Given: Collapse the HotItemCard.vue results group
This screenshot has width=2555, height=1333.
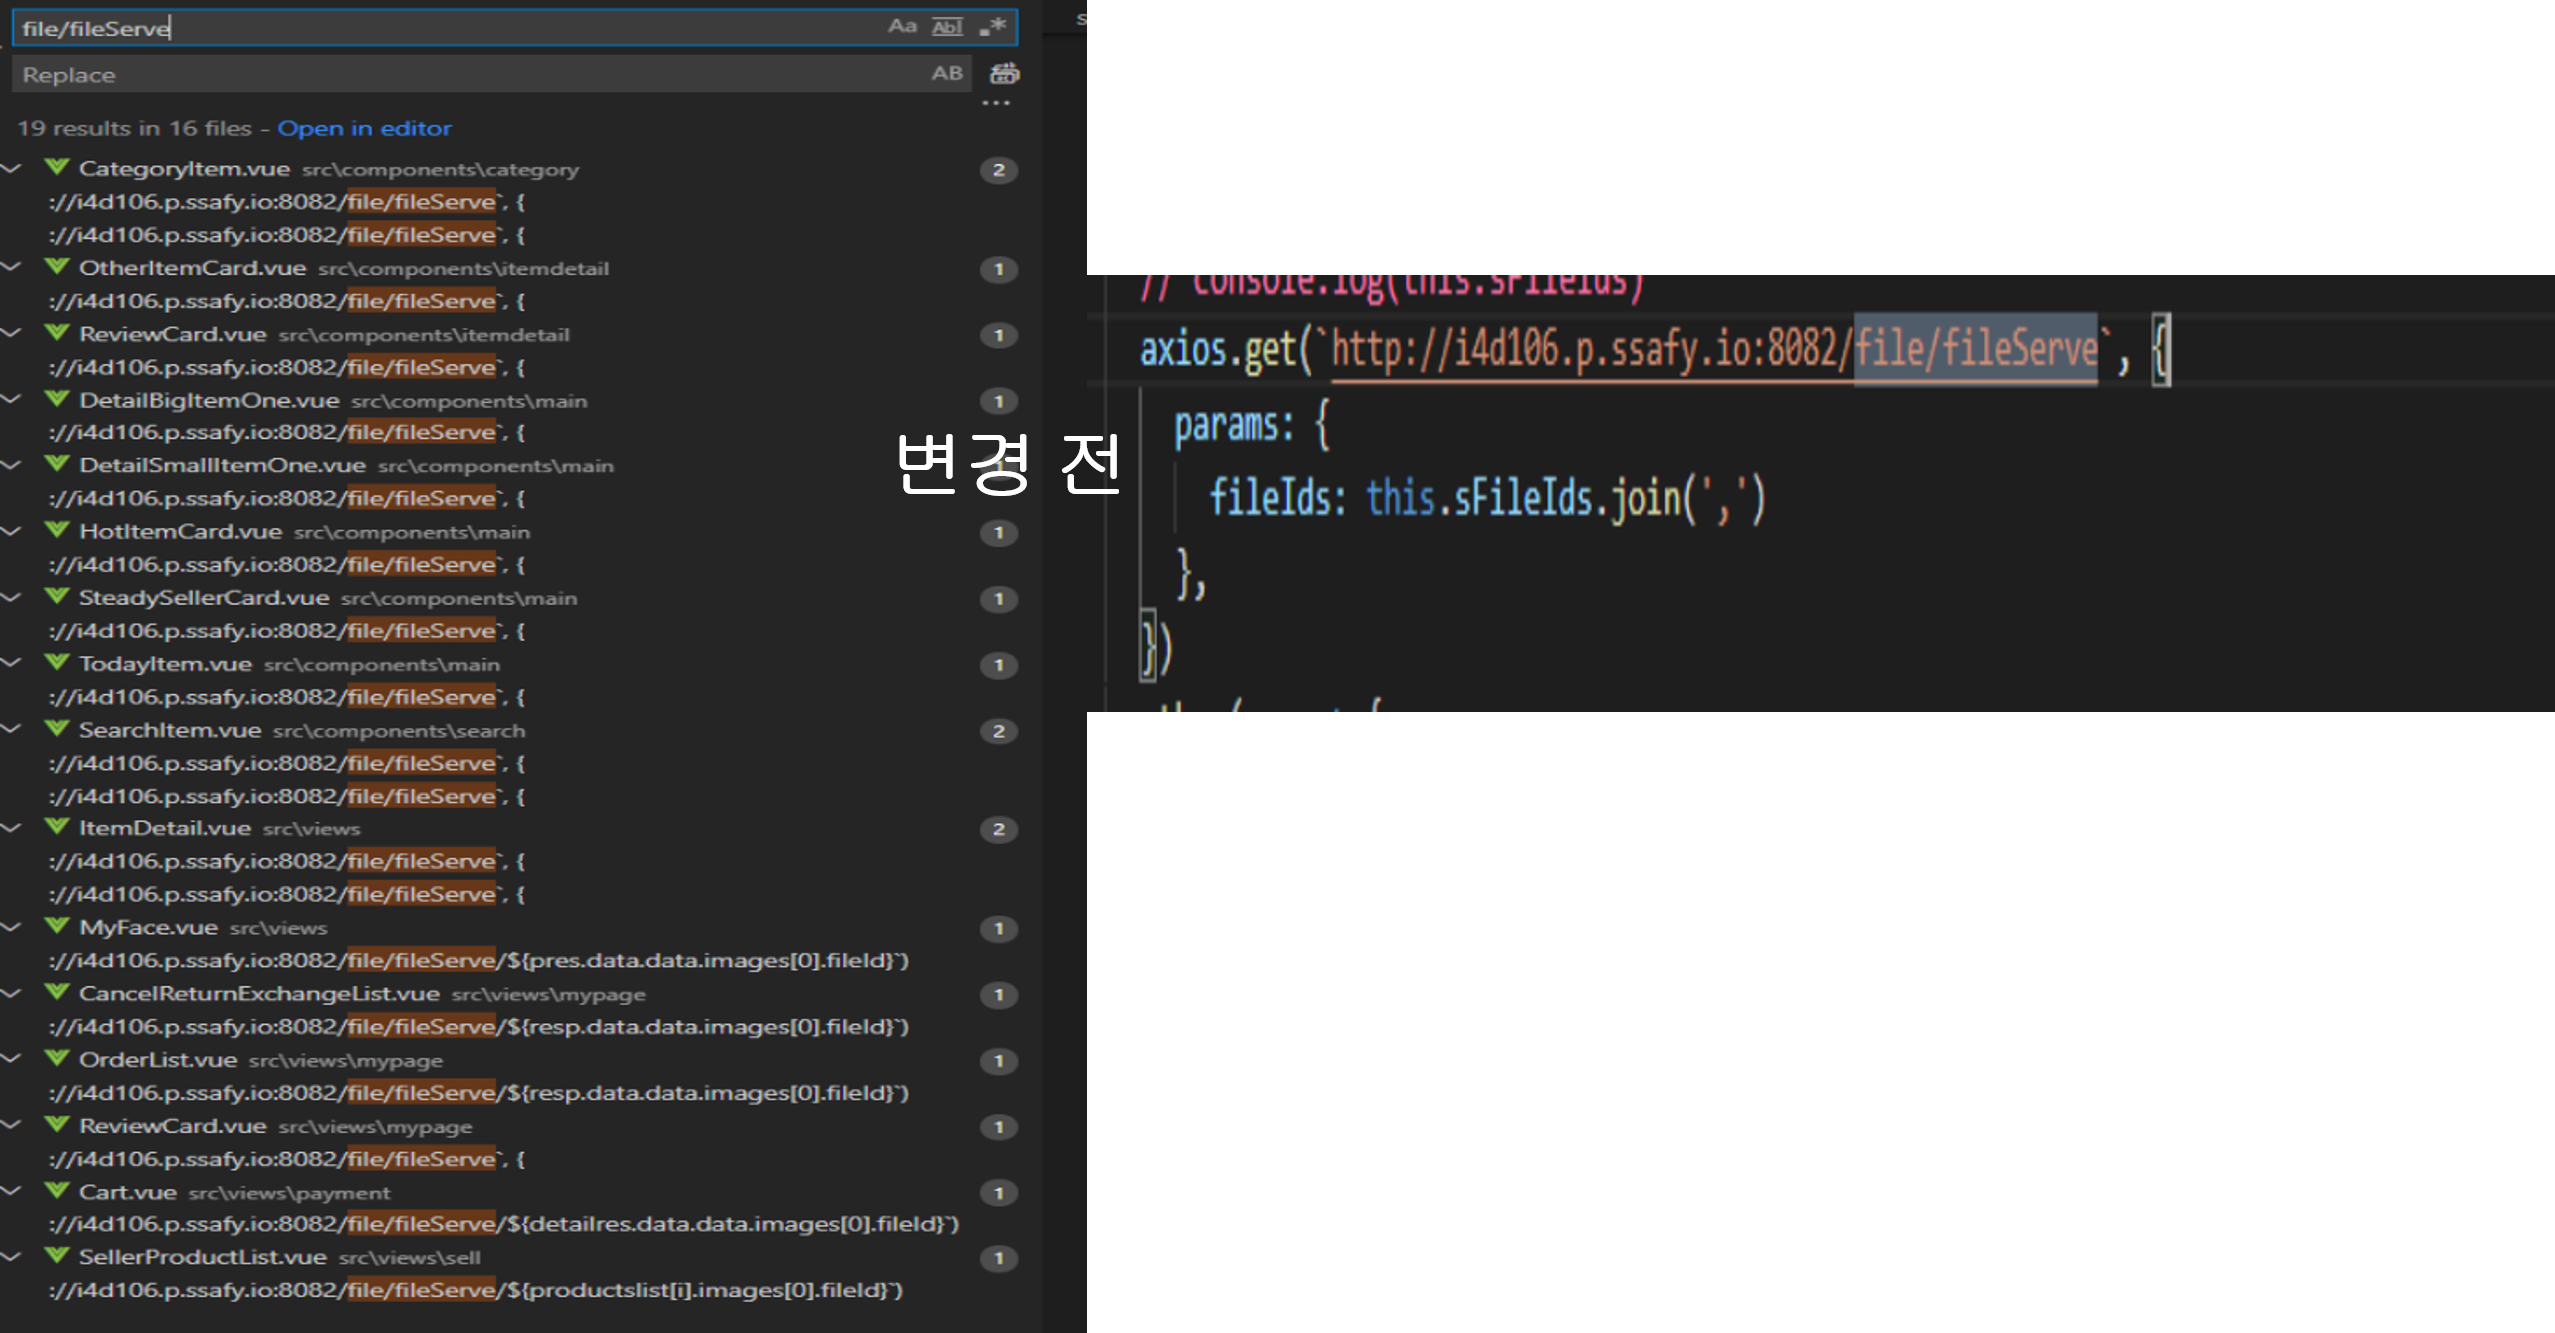Looking at the screenshot, I should [x=13, y=532].
